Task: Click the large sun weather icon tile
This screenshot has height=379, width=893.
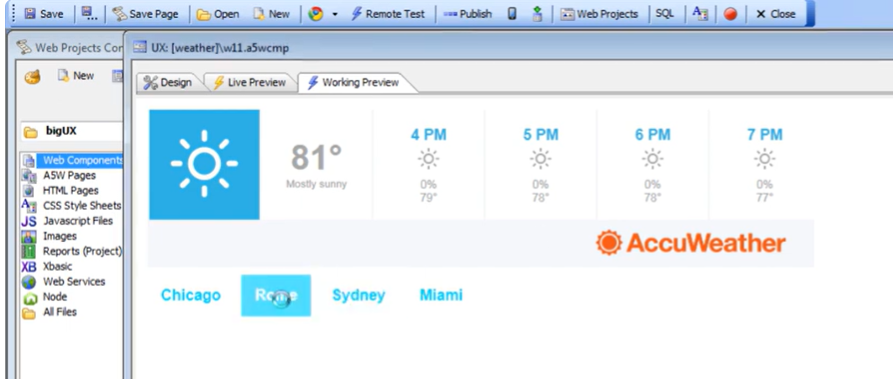Action: pos(204,164)
